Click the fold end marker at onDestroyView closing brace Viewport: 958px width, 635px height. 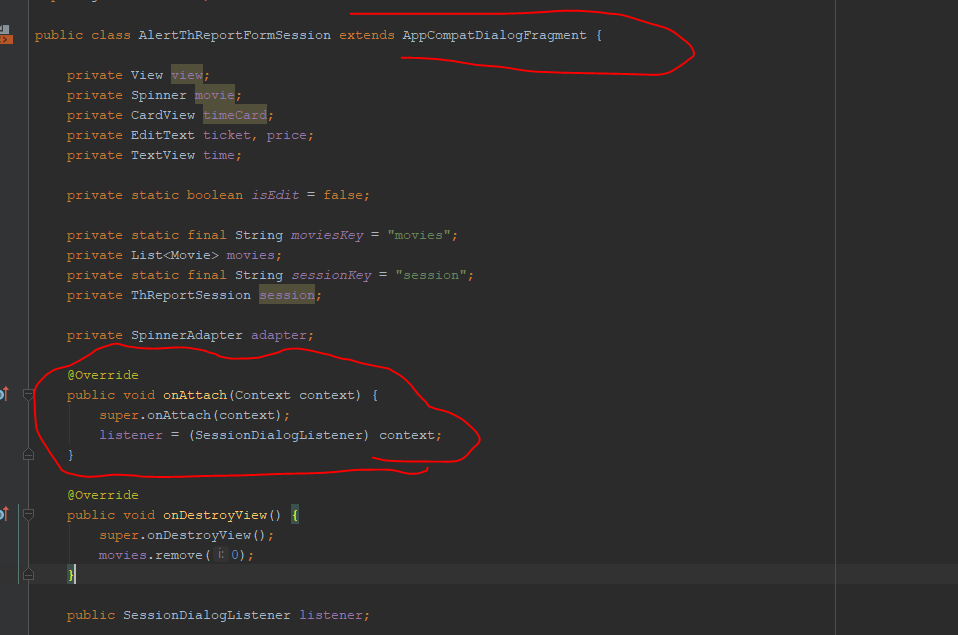coord(28,574)
